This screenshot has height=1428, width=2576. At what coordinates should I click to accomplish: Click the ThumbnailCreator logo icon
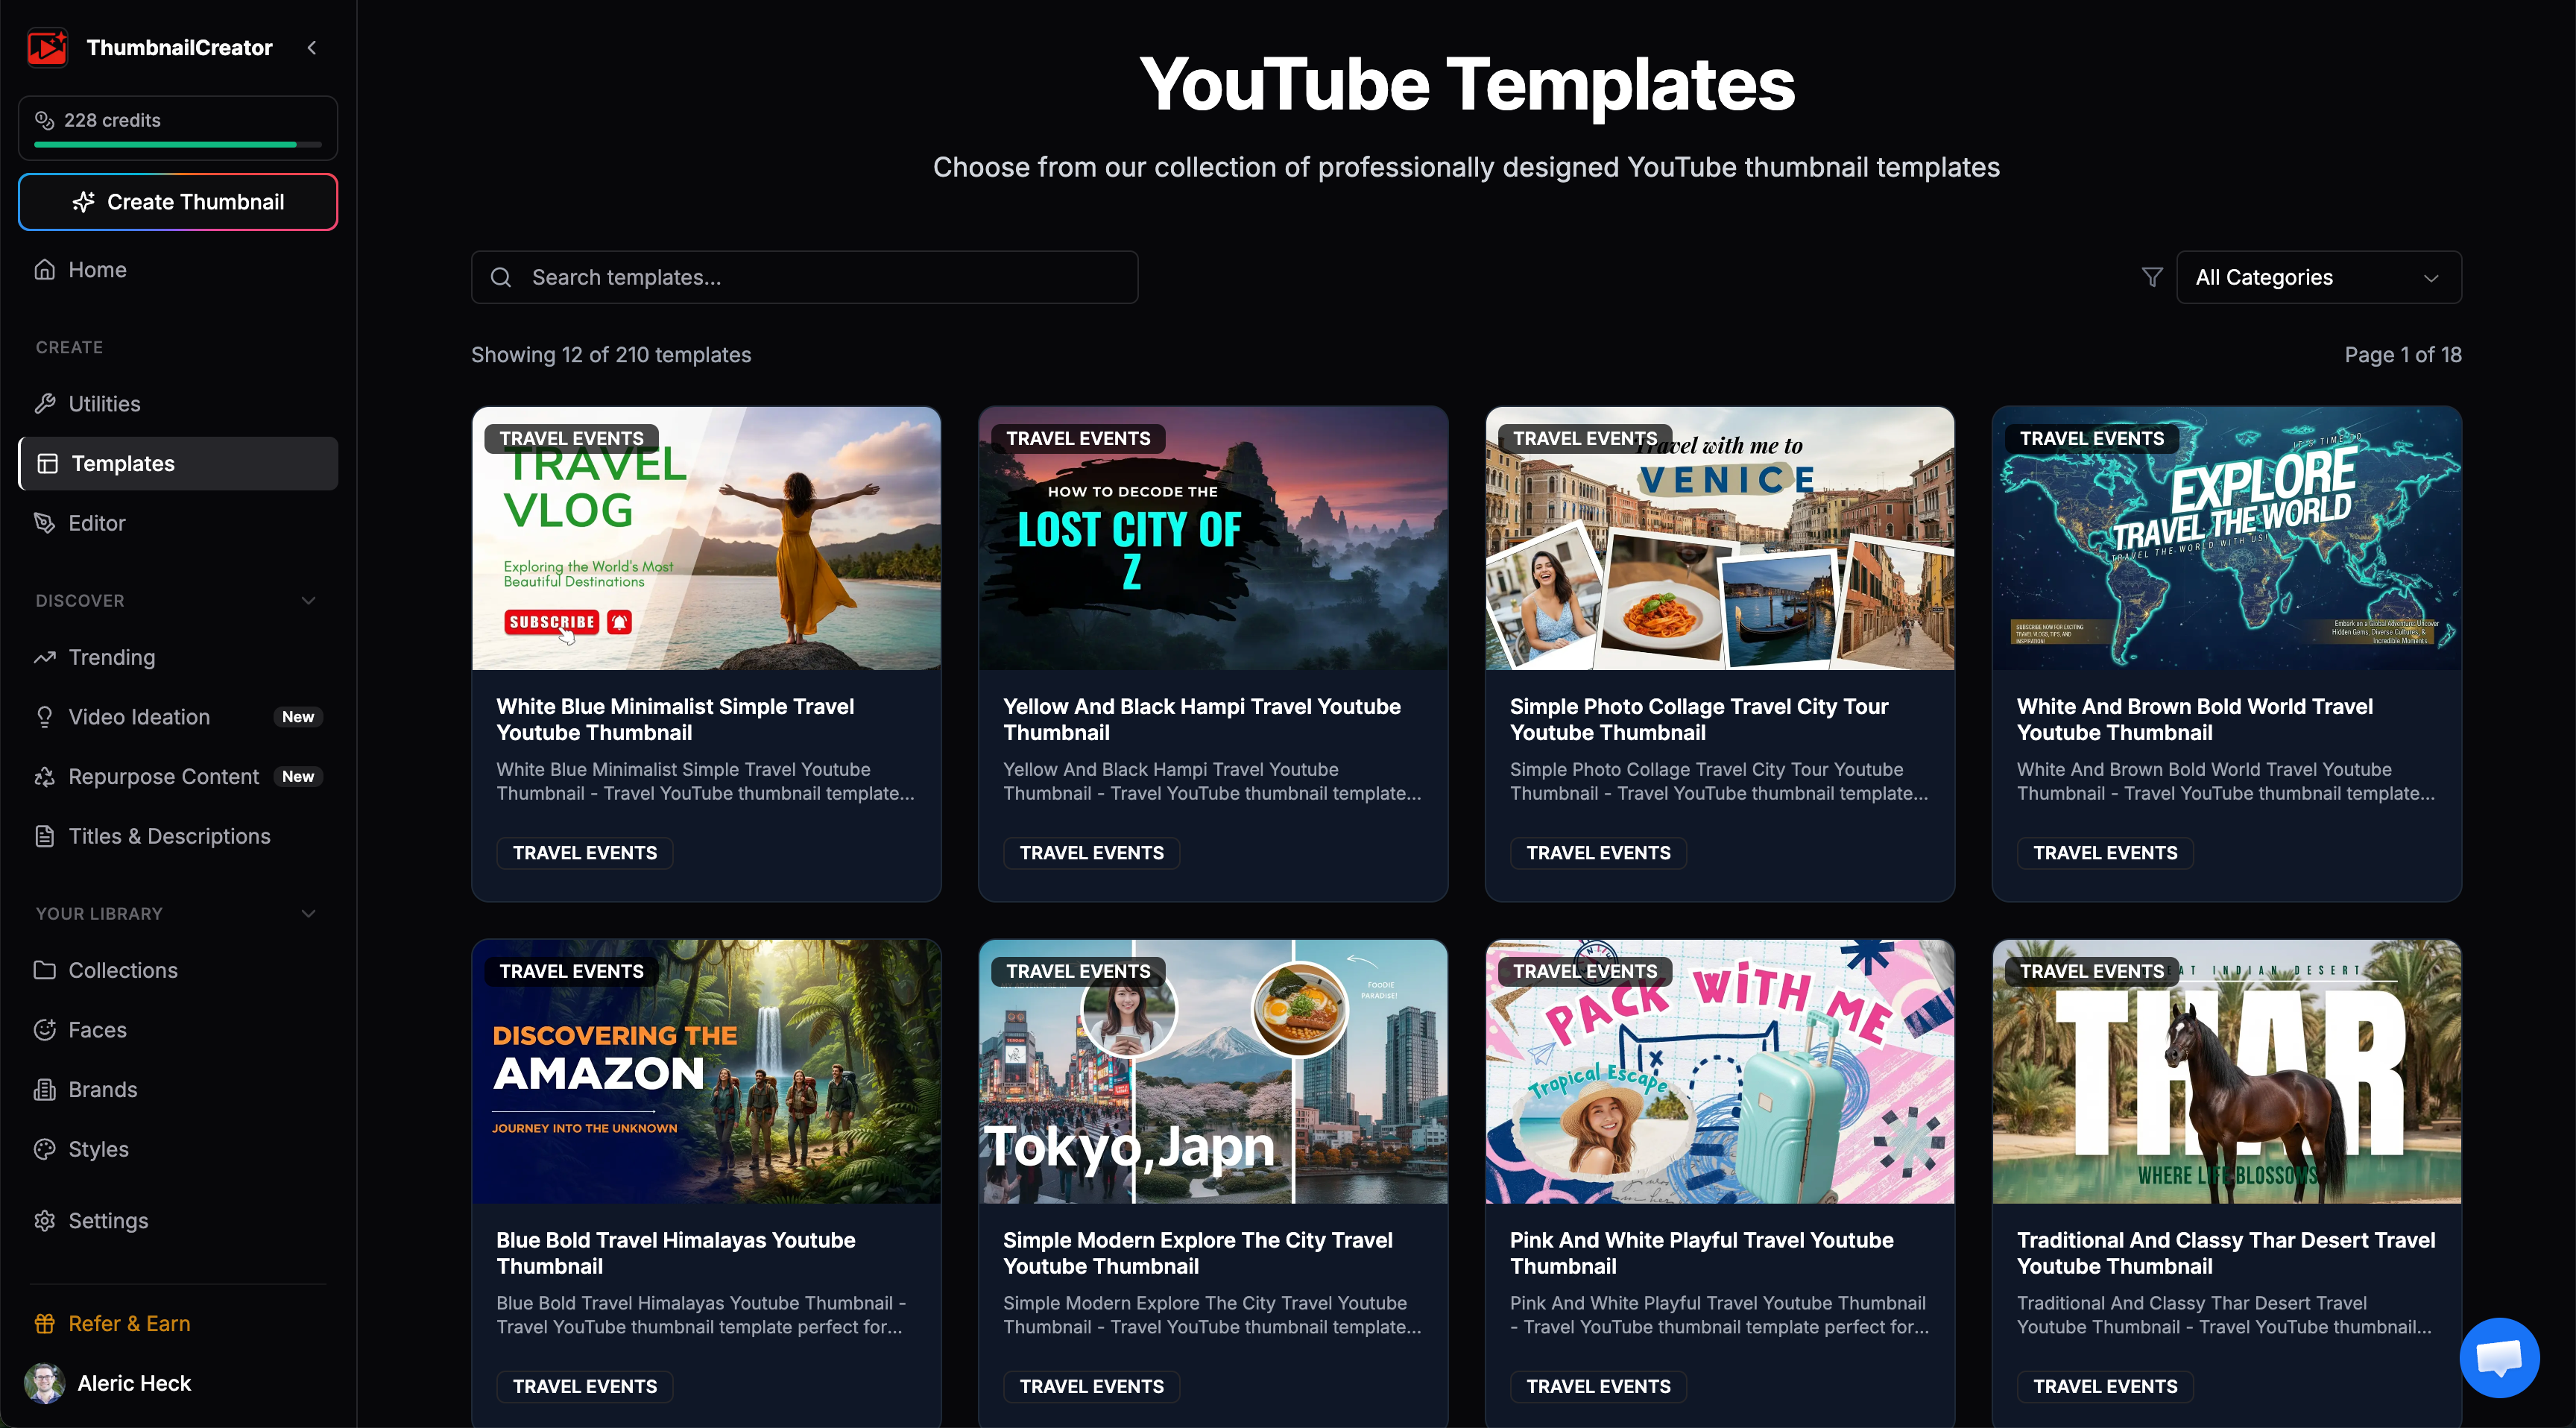(47, 47)
